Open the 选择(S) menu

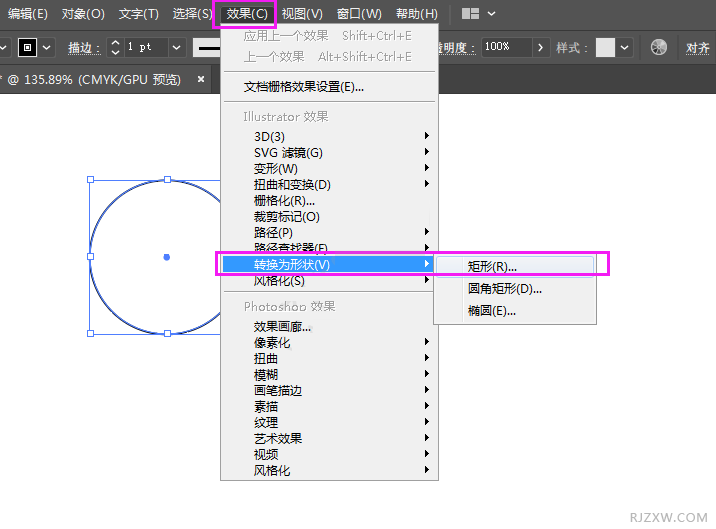click(192, 14)
